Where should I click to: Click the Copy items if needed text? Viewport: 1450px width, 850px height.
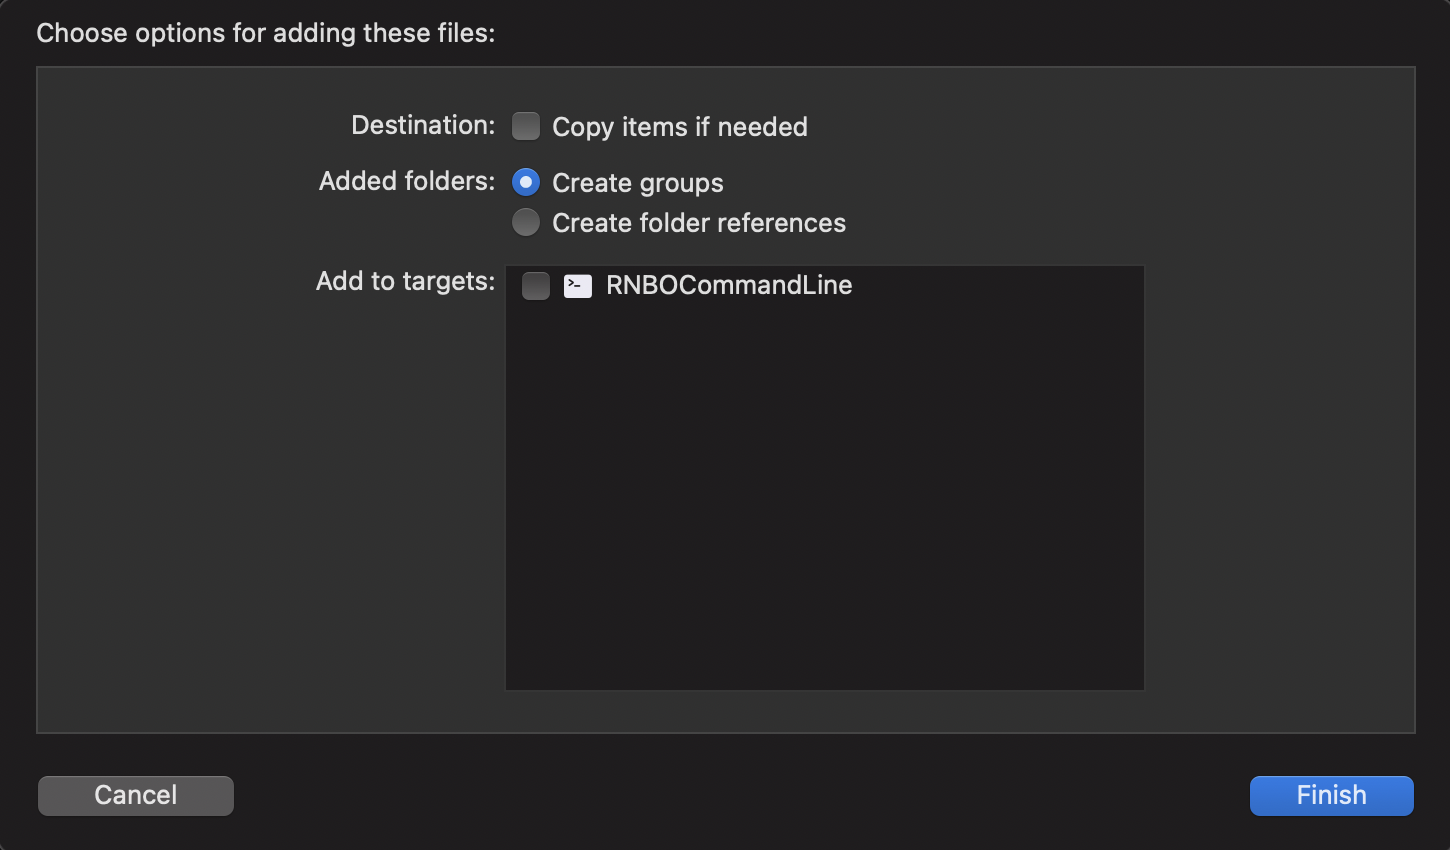(679, 127)
